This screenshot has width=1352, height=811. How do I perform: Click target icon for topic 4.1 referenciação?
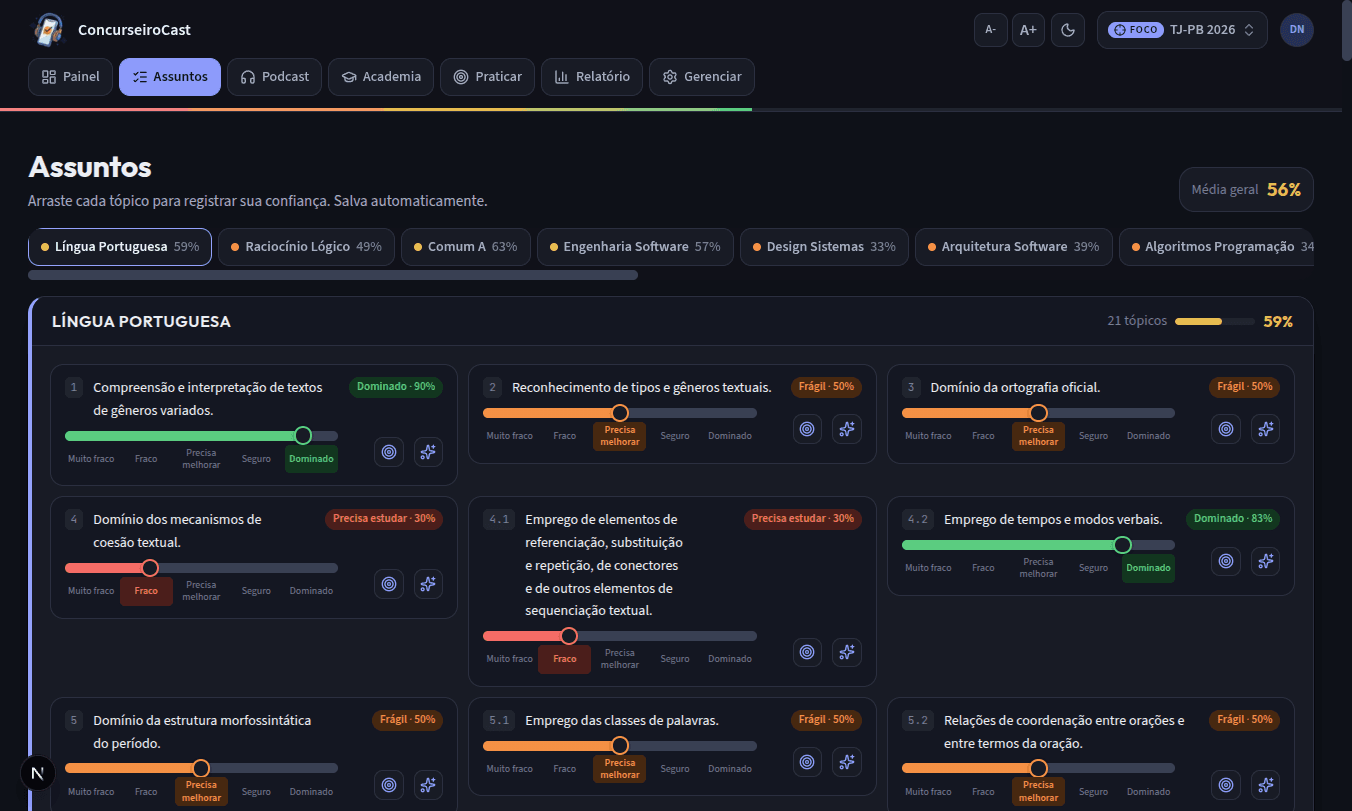coord(808,652)
